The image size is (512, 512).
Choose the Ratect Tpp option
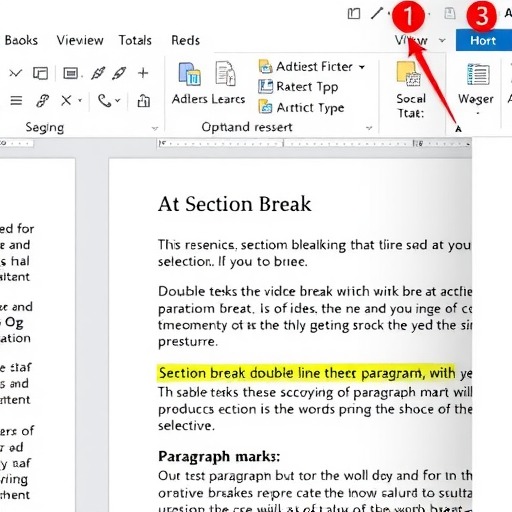pos(299,87)
